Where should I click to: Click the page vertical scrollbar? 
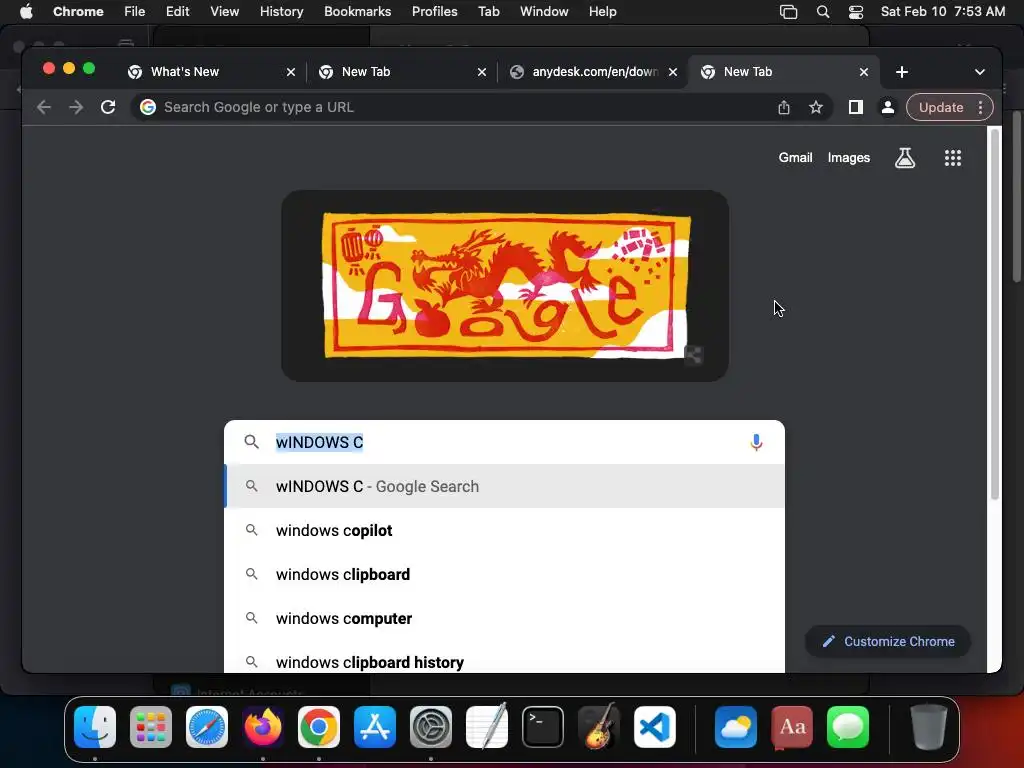pyautogui.click(x=995, y=313)
